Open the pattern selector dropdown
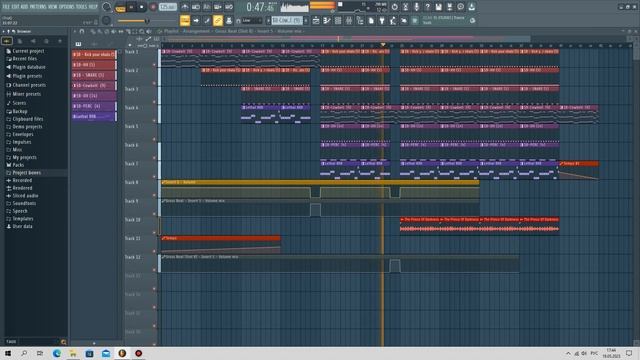The image size is (640, 360). (287, 20)
